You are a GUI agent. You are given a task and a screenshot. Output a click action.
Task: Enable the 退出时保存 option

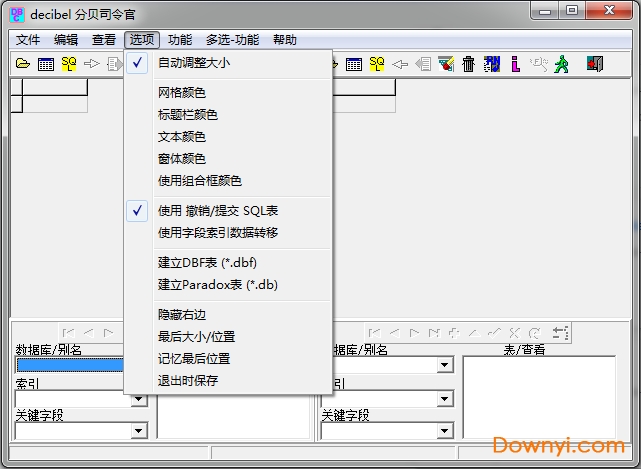click(188, 381)
